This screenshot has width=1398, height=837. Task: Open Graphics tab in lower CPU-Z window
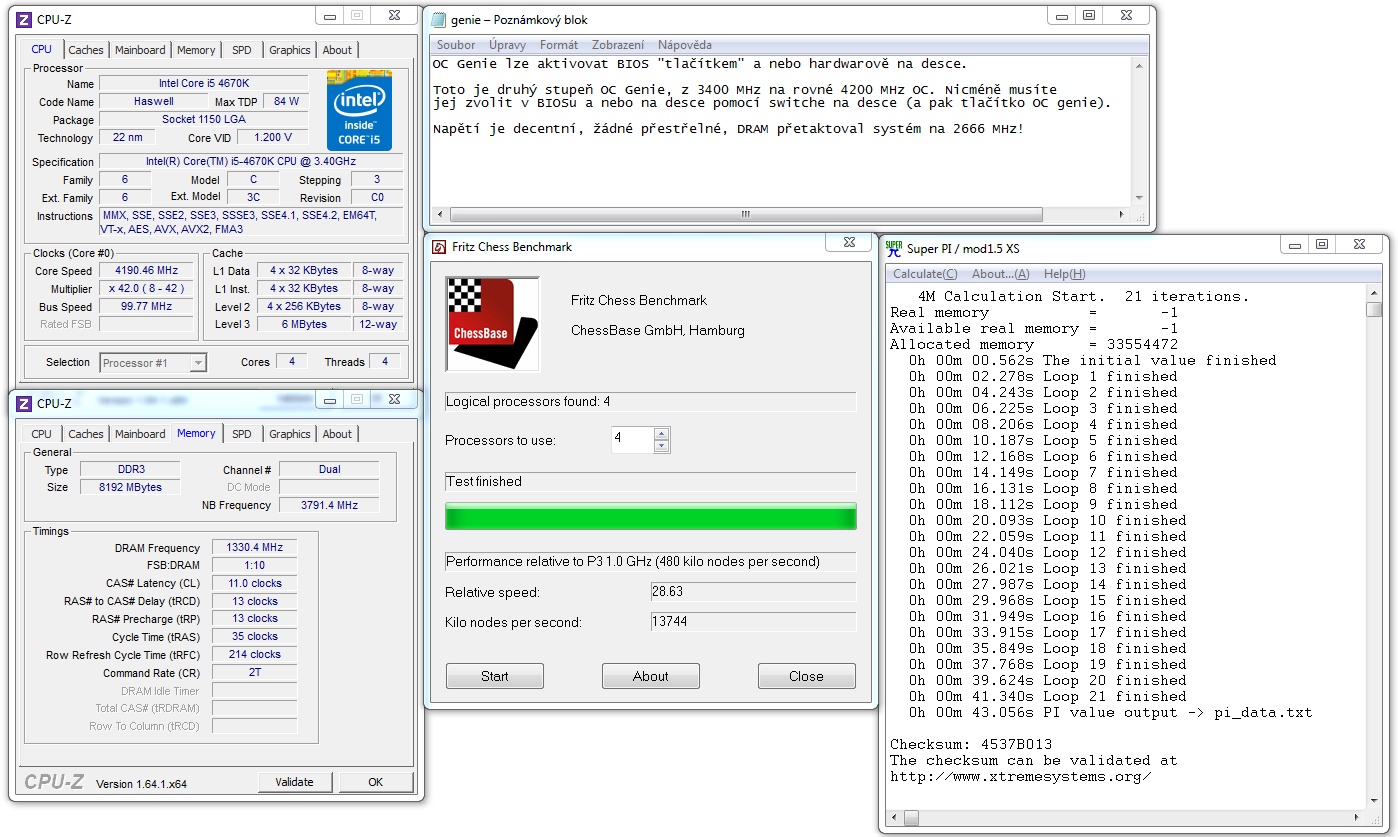(290, 434)
